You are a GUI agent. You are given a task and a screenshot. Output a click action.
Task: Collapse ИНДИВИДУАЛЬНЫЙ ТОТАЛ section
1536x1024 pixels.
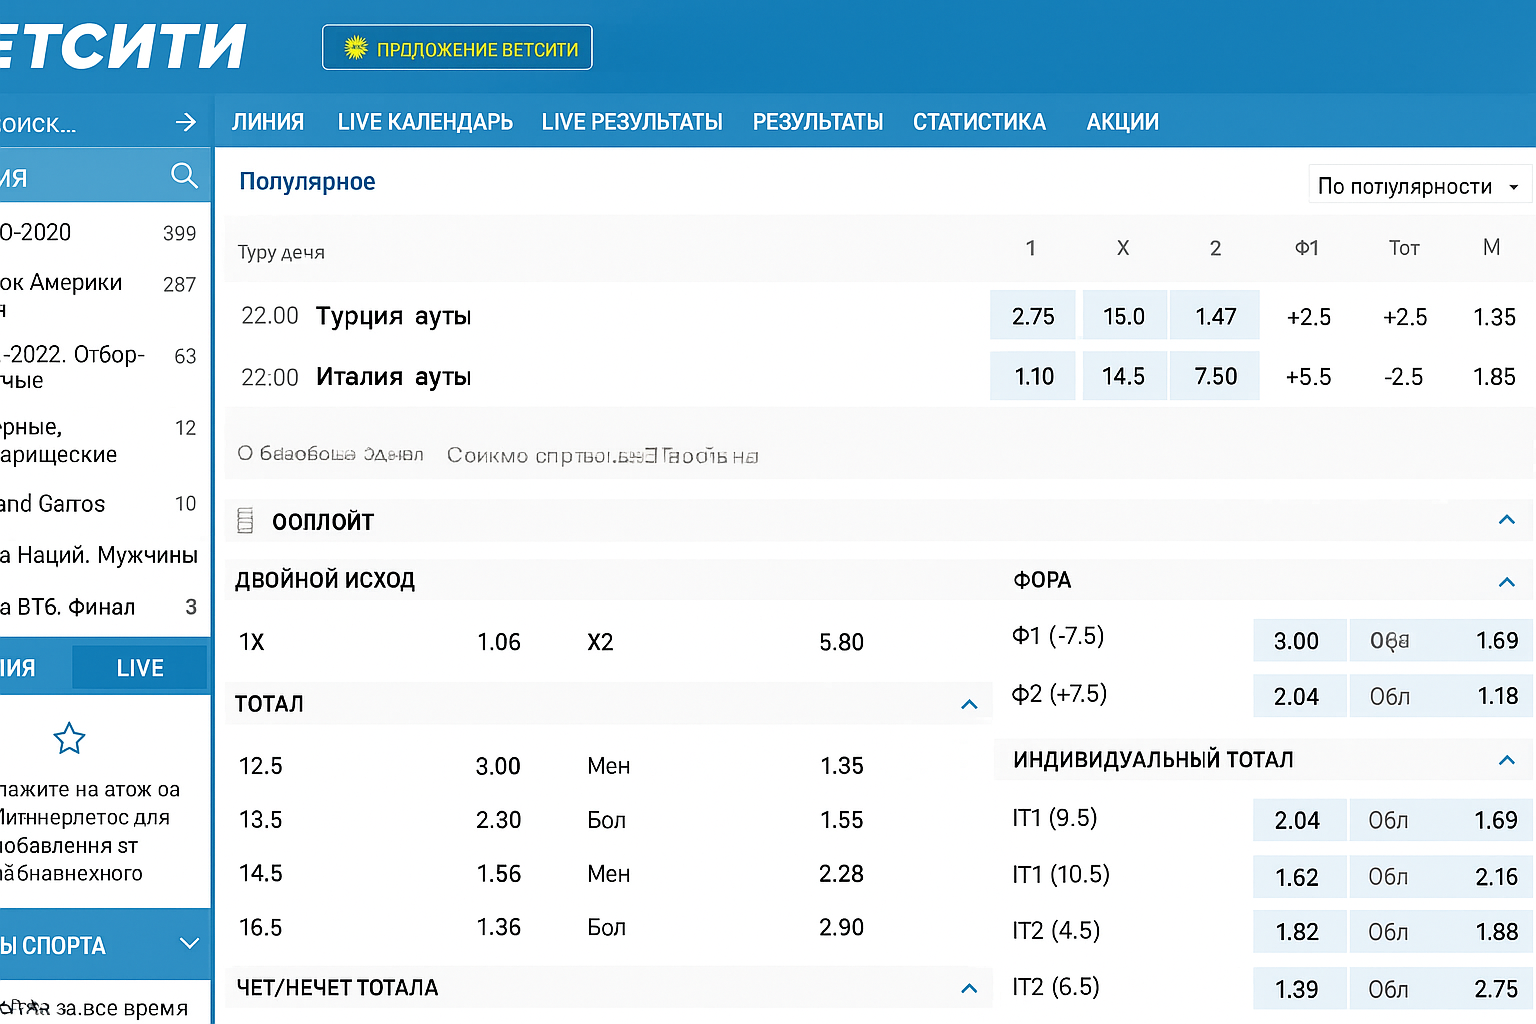coord(1506,761)
